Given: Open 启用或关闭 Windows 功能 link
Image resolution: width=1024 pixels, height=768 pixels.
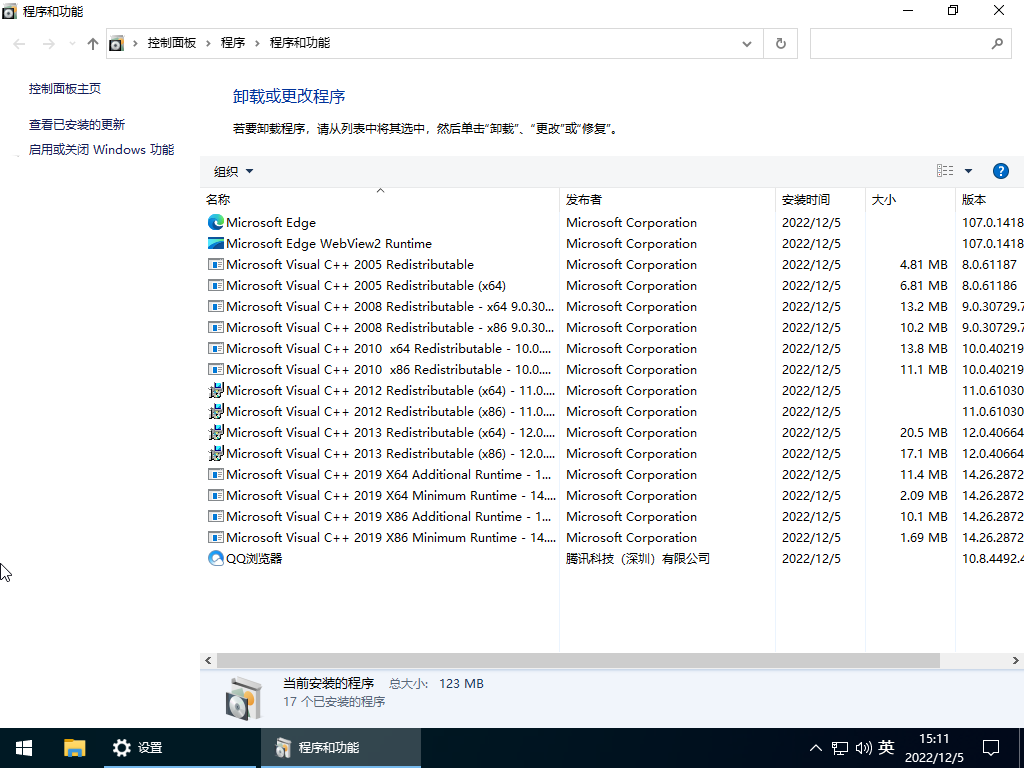Looking at the screenshot, I should (x=101, y=150).
